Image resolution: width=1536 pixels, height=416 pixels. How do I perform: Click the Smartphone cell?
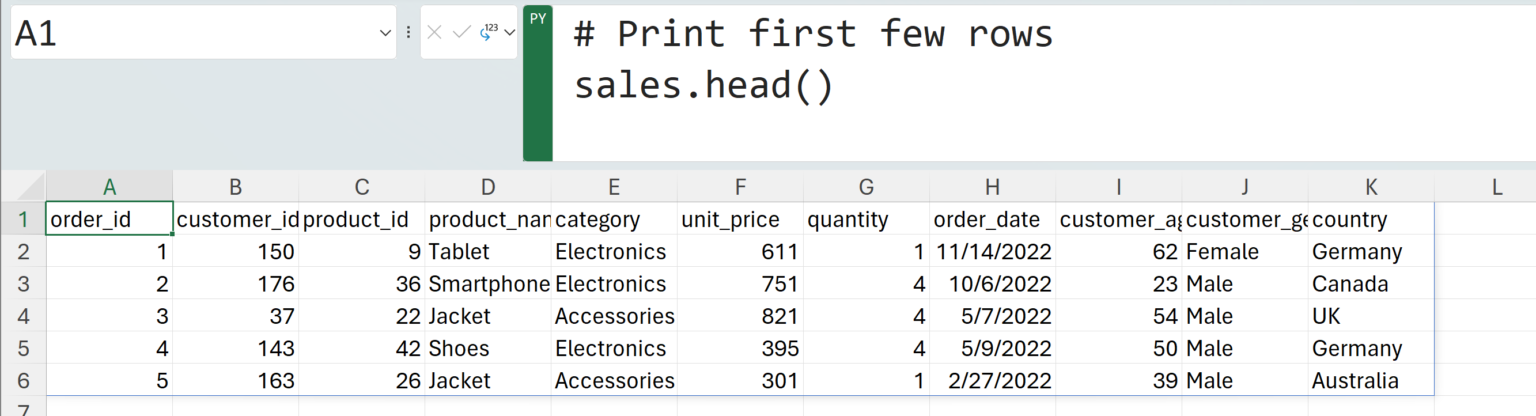point(488,284)
